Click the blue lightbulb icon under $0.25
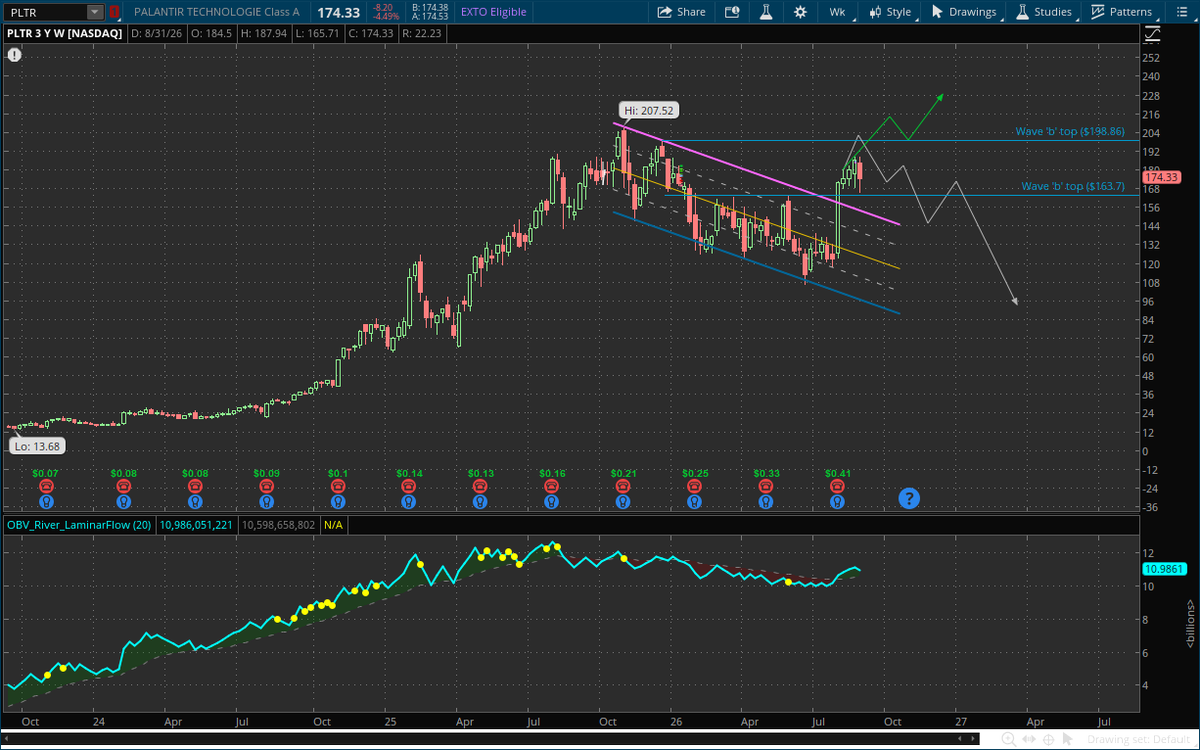1200x750 pixels. click(694, 501)
